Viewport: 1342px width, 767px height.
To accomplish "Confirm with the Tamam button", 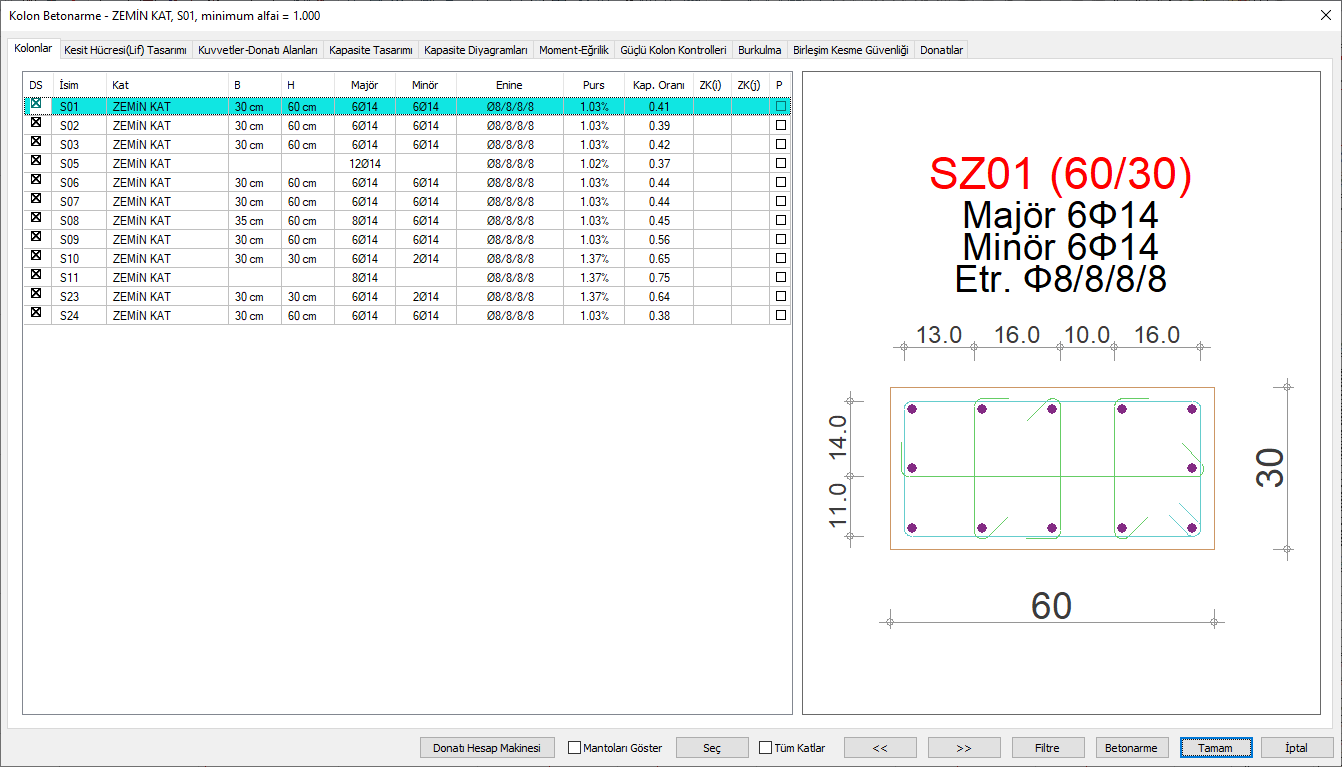I will click(1215, 748).
